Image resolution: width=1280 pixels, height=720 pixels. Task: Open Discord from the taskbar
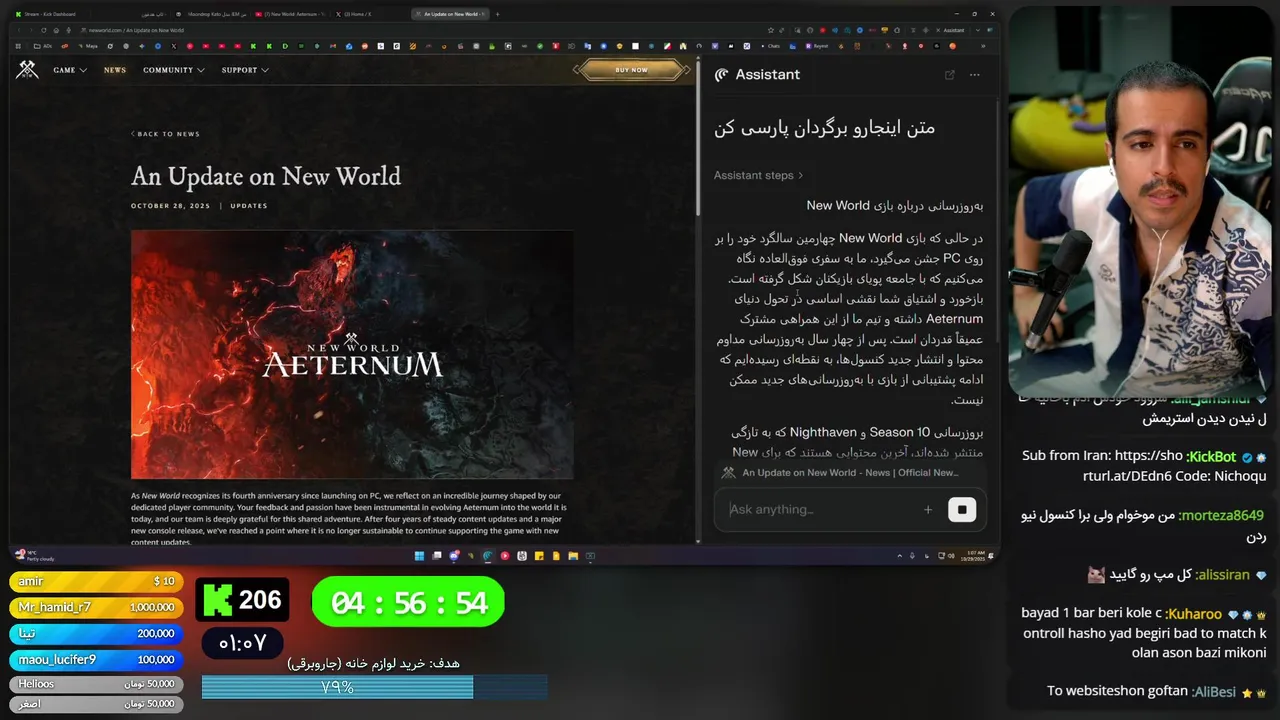click(454, 556)
